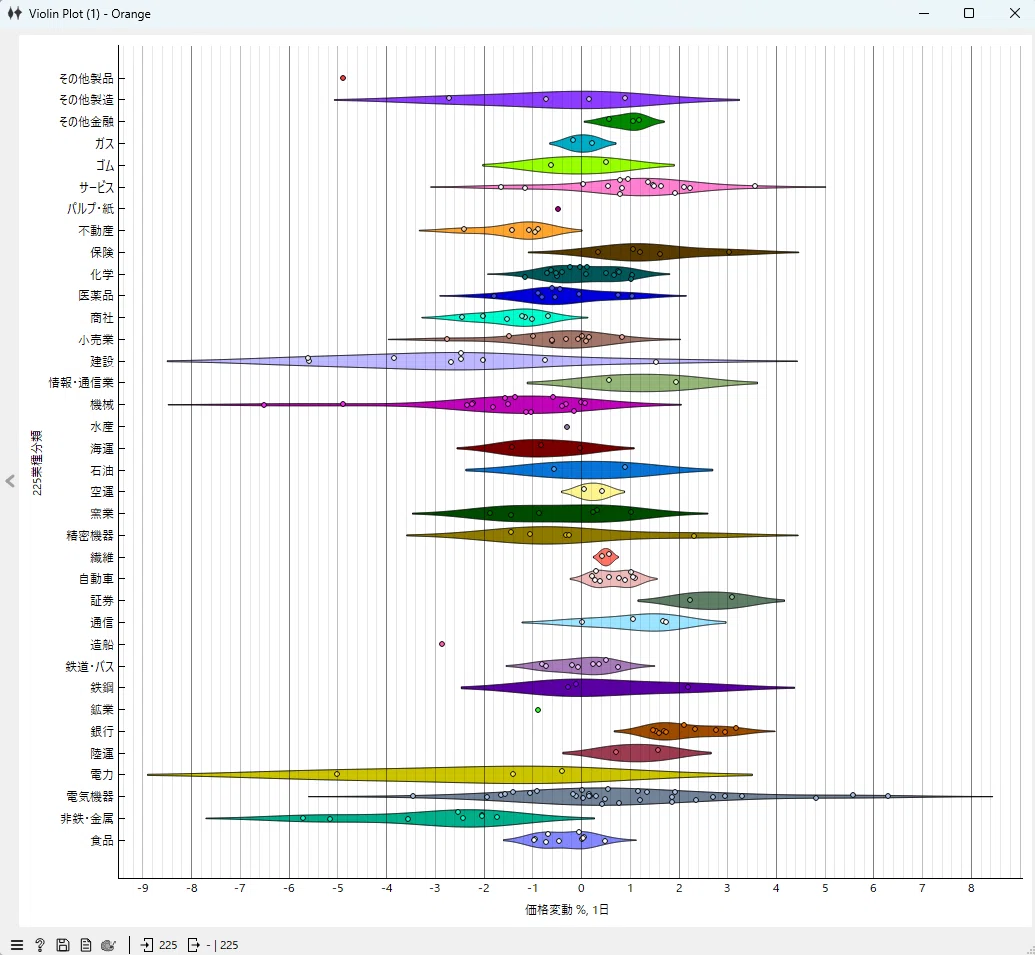Open visual settings via the palette icon
The width and height of the screenshot is (1035, 955).
pyautogui.click(x=109, y=945)
